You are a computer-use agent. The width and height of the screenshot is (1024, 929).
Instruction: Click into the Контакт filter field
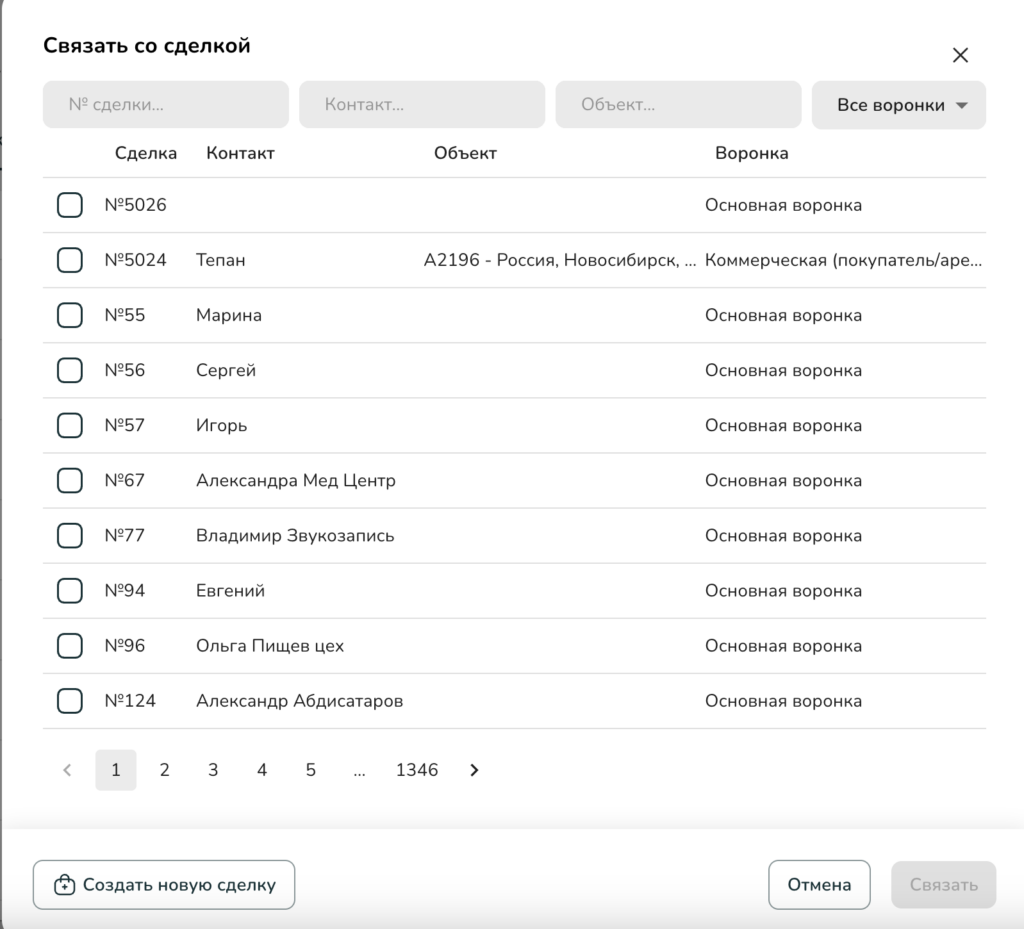tap(421, 104)
